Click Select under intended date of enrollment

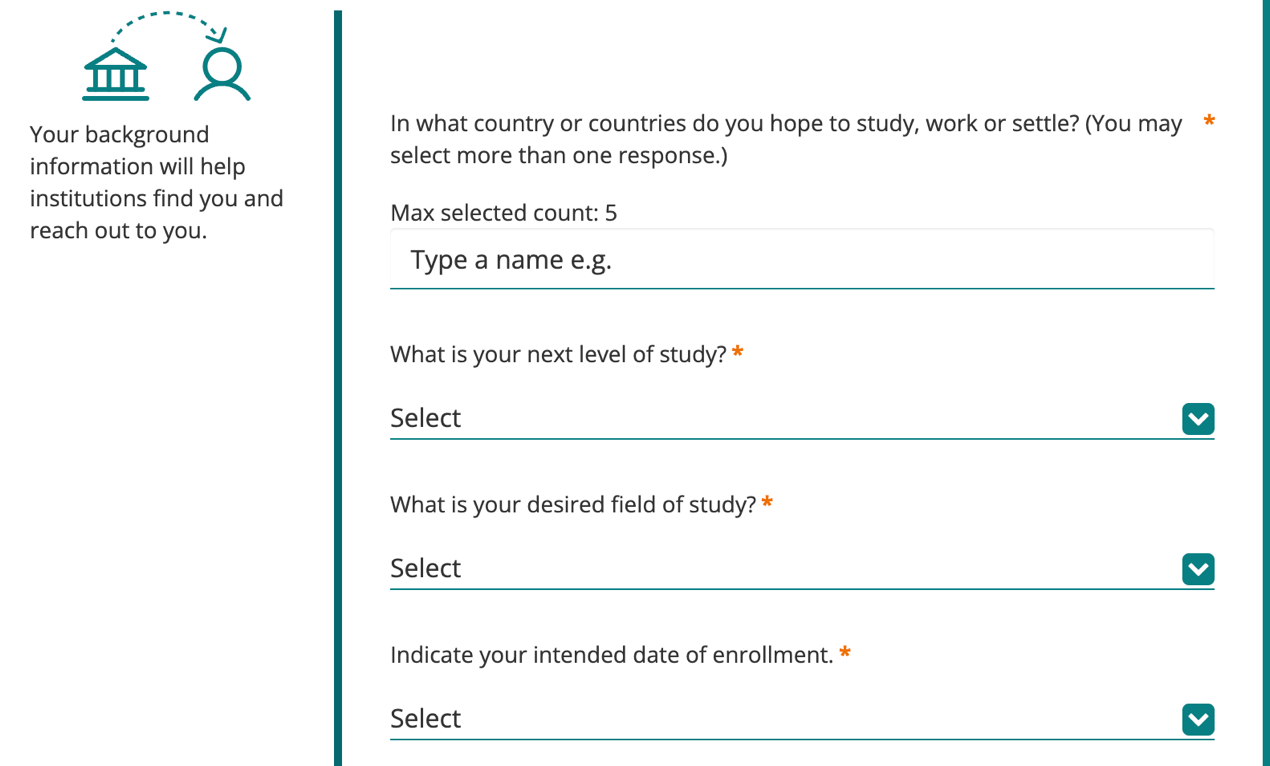click(x=426, y=718)
